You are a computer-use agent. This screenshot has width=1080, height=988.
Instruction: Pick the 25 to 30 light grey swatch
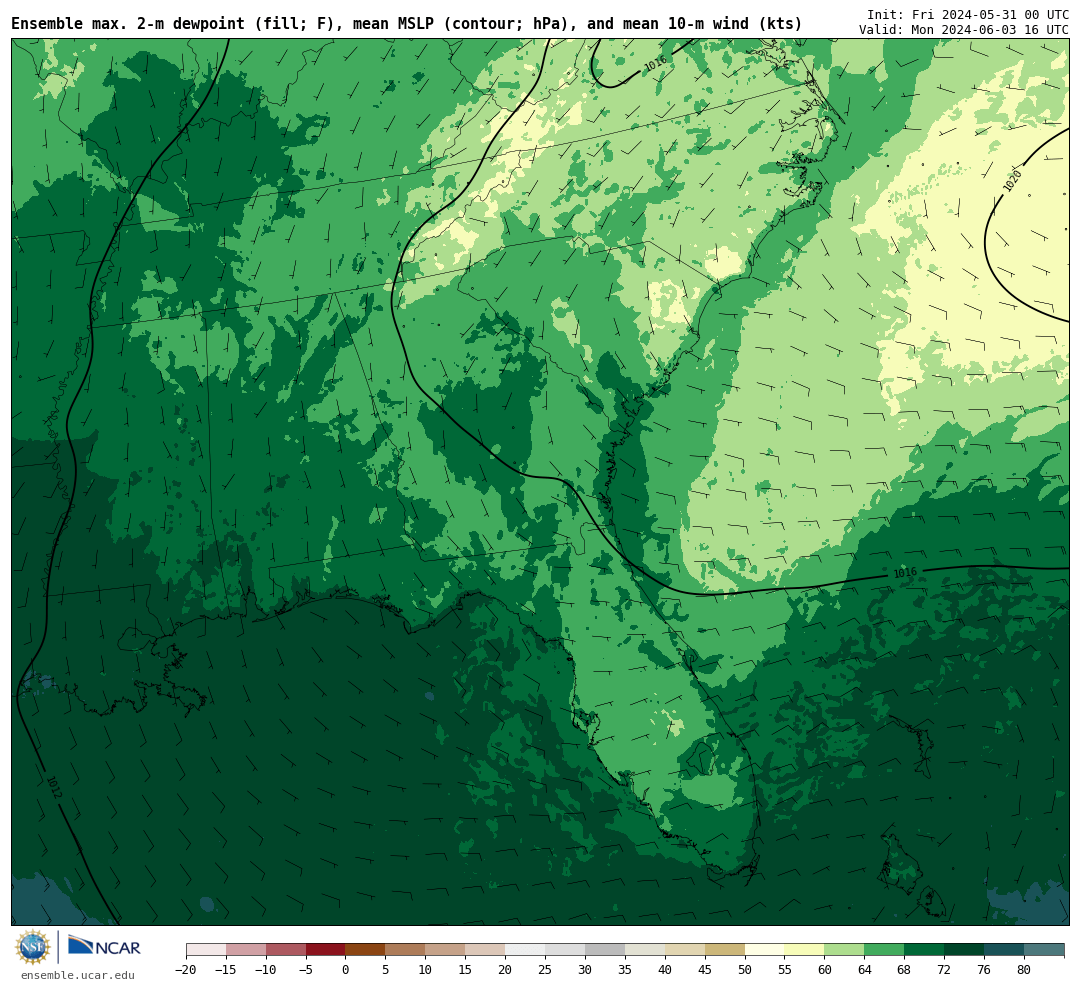[x=565, y=950]
